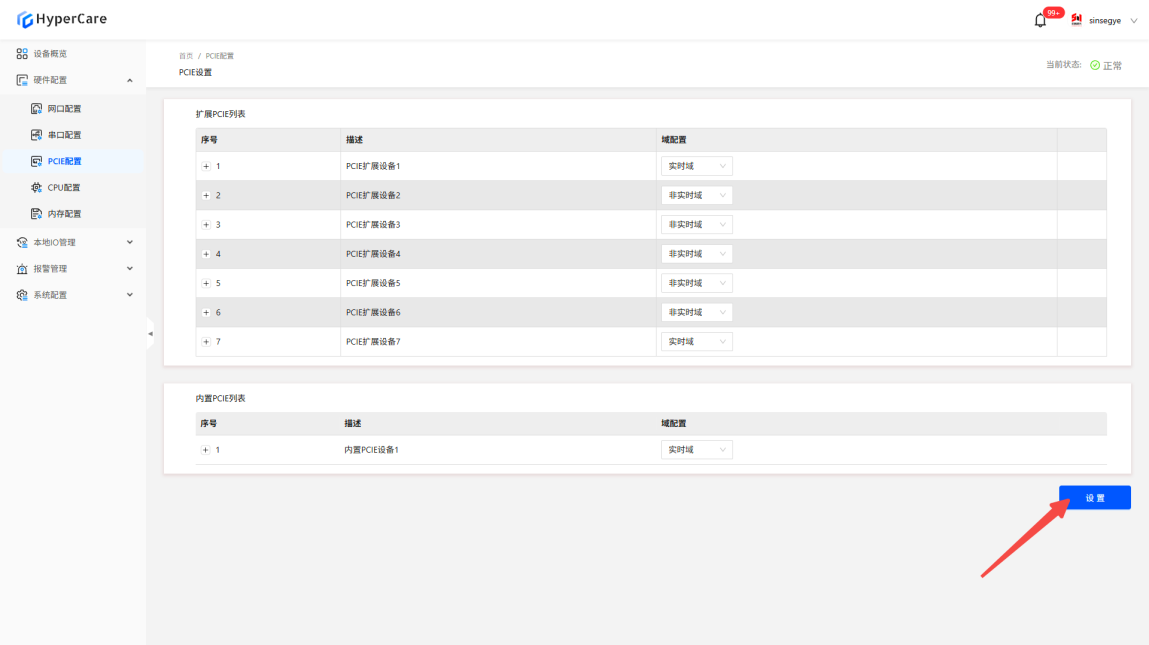The image size is (1149, 645).
Task: Click the green 正常 status check icon
Action: tap(1095, 65)
